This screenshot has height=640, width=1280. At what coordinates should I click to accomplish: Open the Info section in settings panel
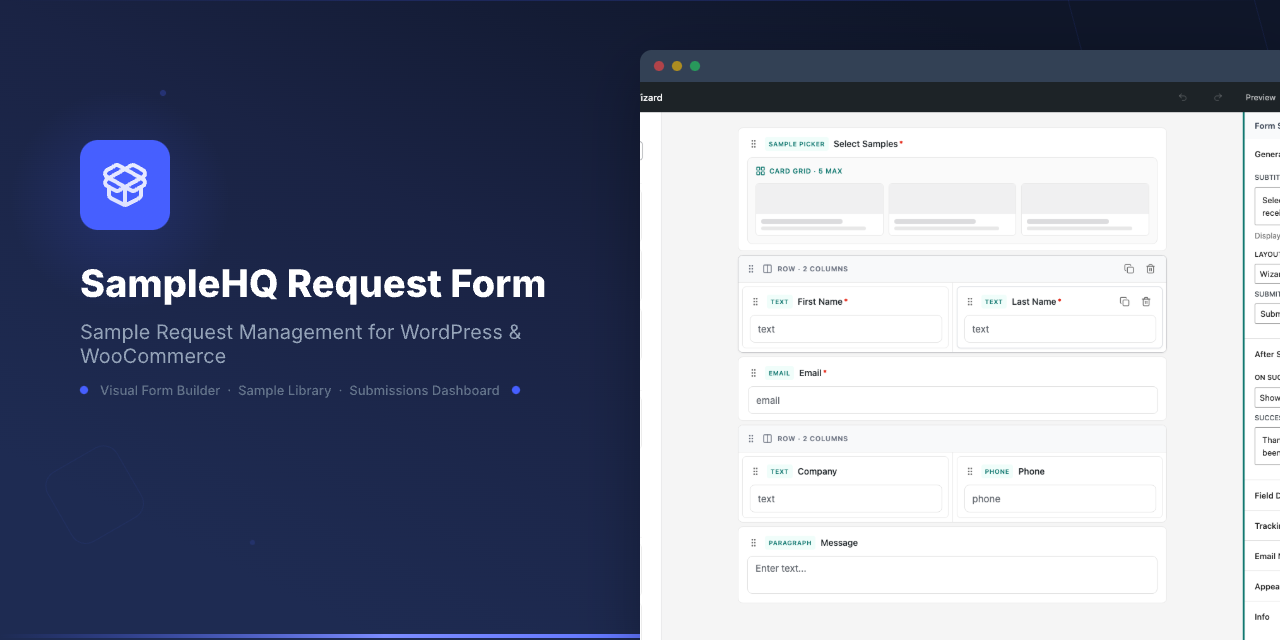coord(1262,617)
